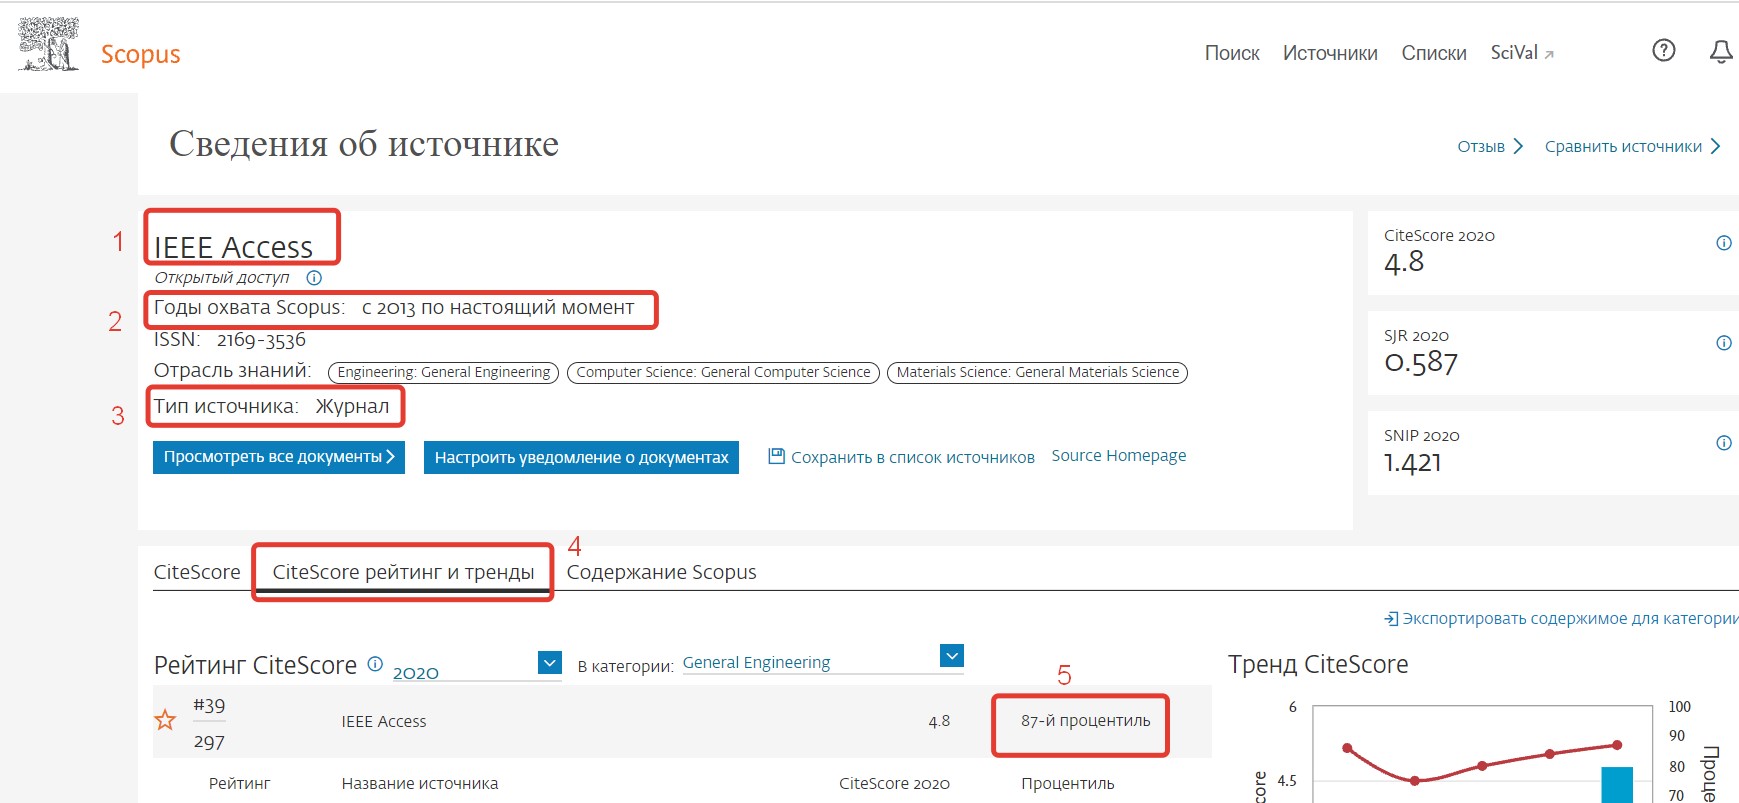Click the IEEE Access journal title
The height and width of the screenshot is (803, 1739).
click(x=233, y=246)
